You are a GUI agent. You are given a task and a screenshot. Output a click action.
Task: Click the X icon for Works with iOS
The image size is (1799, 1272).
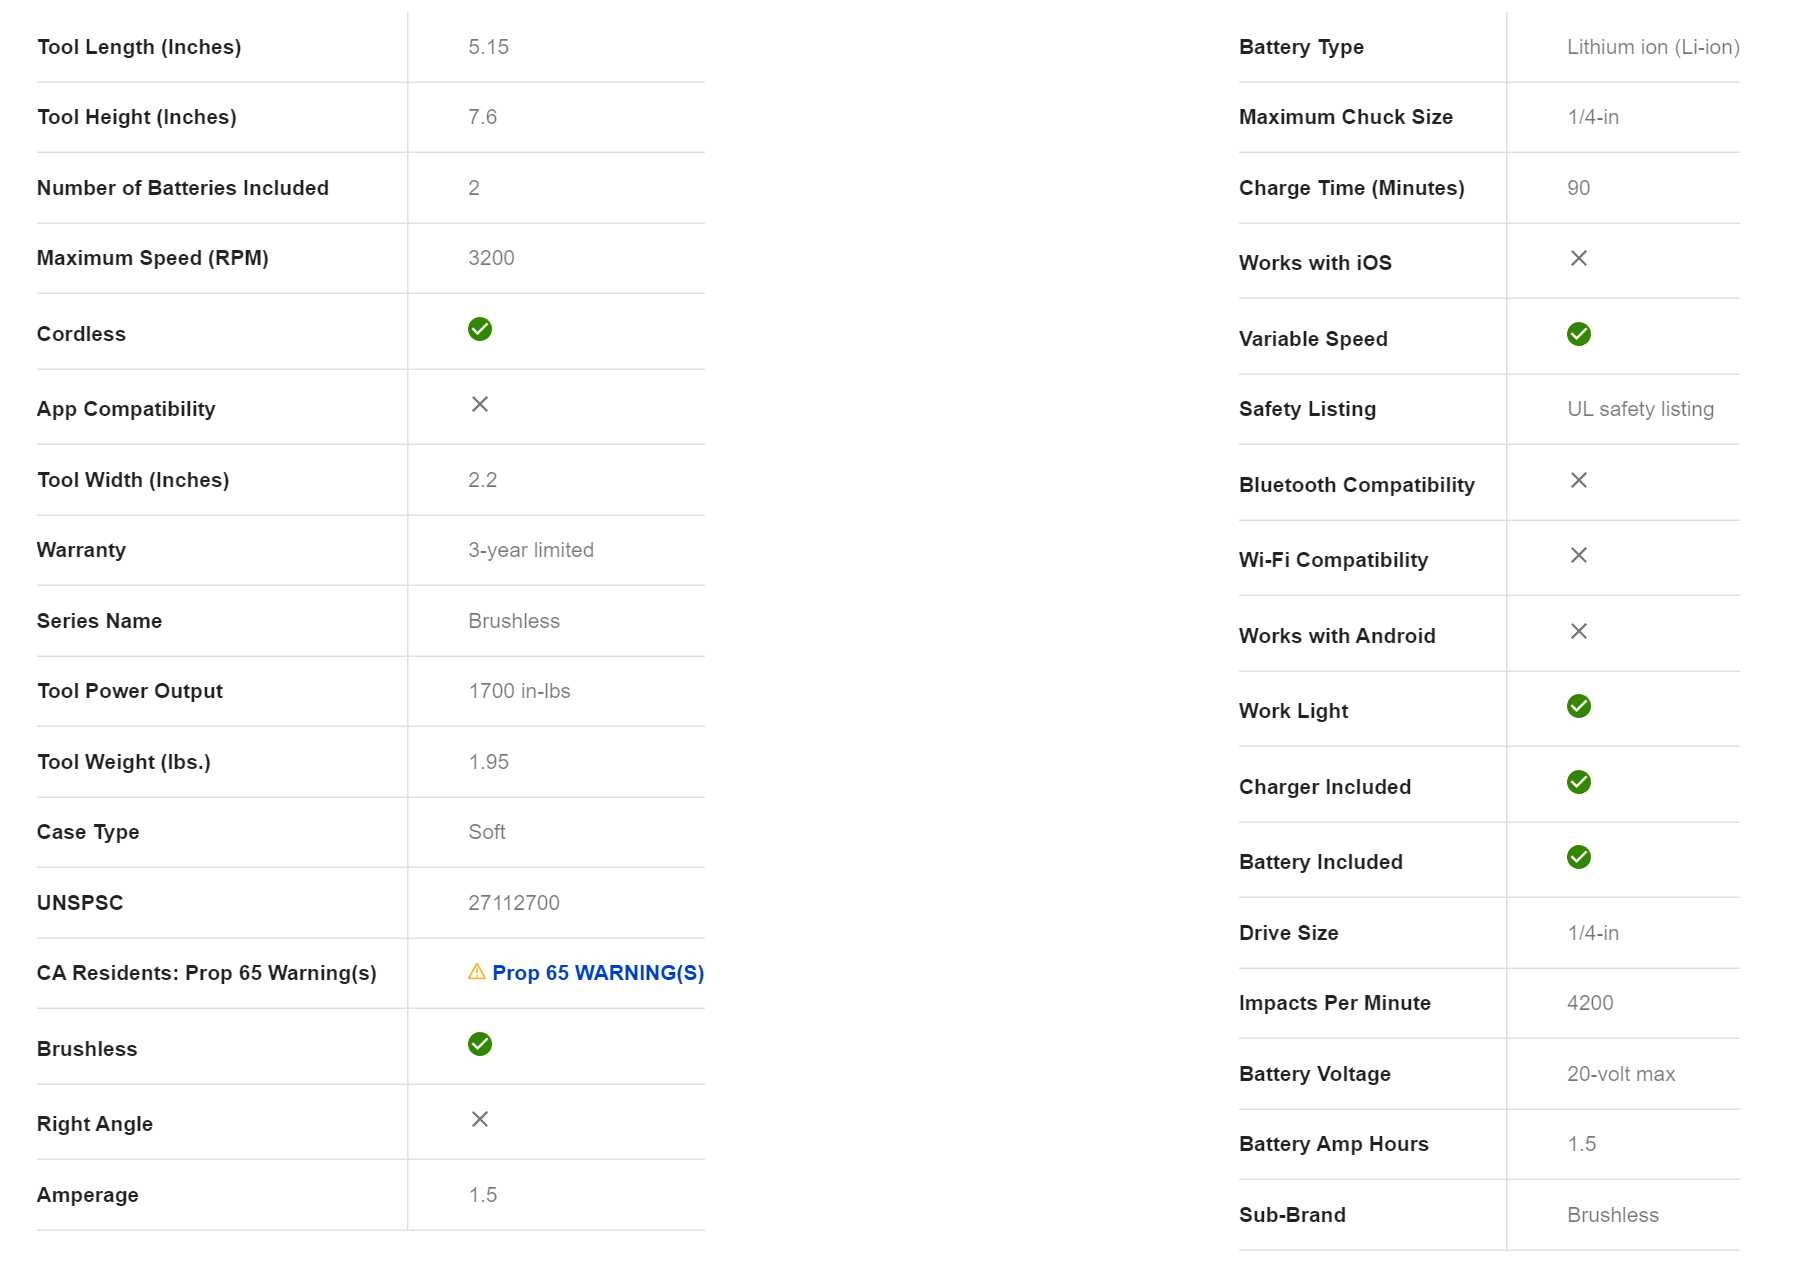pyautogui.click(x=1579, y=258)
